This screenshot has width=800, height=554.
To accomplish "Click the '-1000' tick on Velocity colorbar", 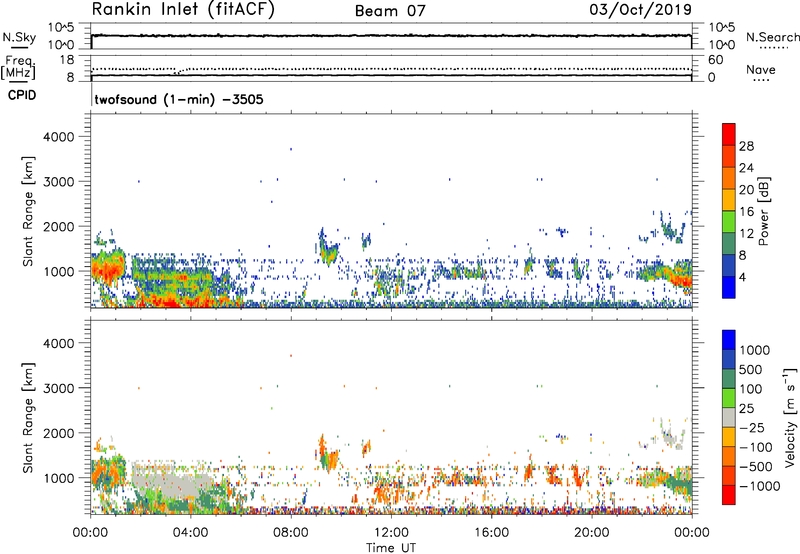I will (759, 486).
